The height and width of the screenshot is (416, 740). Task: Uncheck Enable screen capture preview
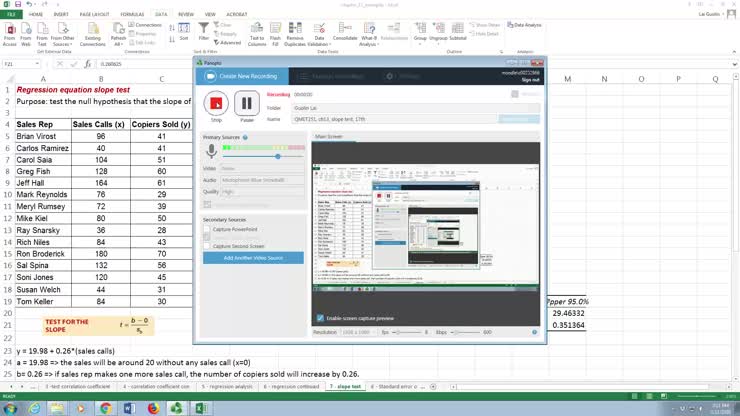(320, 318)
